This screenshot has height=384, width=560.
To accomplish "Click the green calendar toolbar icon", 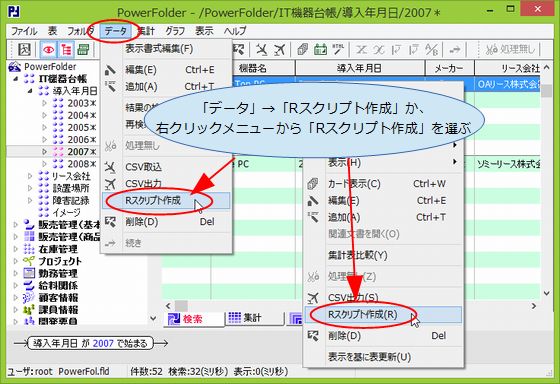I will tap(320, 49).
